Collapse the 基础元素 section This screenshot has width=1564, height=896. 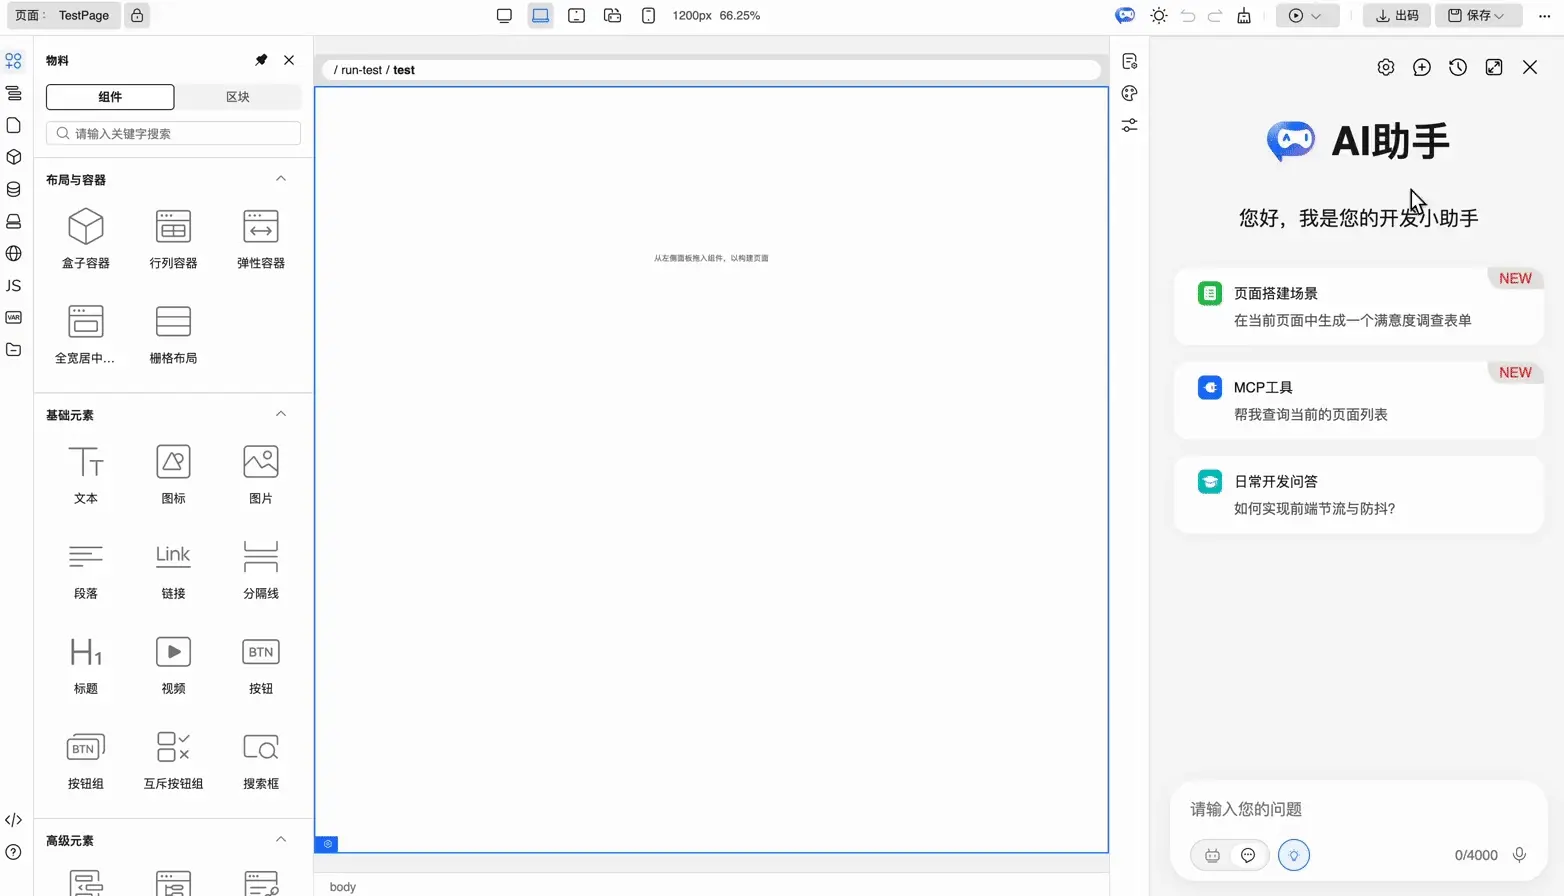(x=281, y=414)
